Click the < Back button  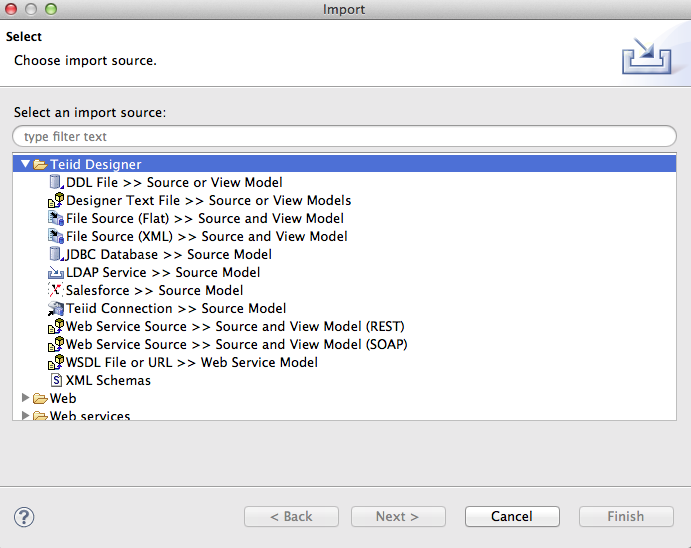pyautogui.click(x=291, y=516)
